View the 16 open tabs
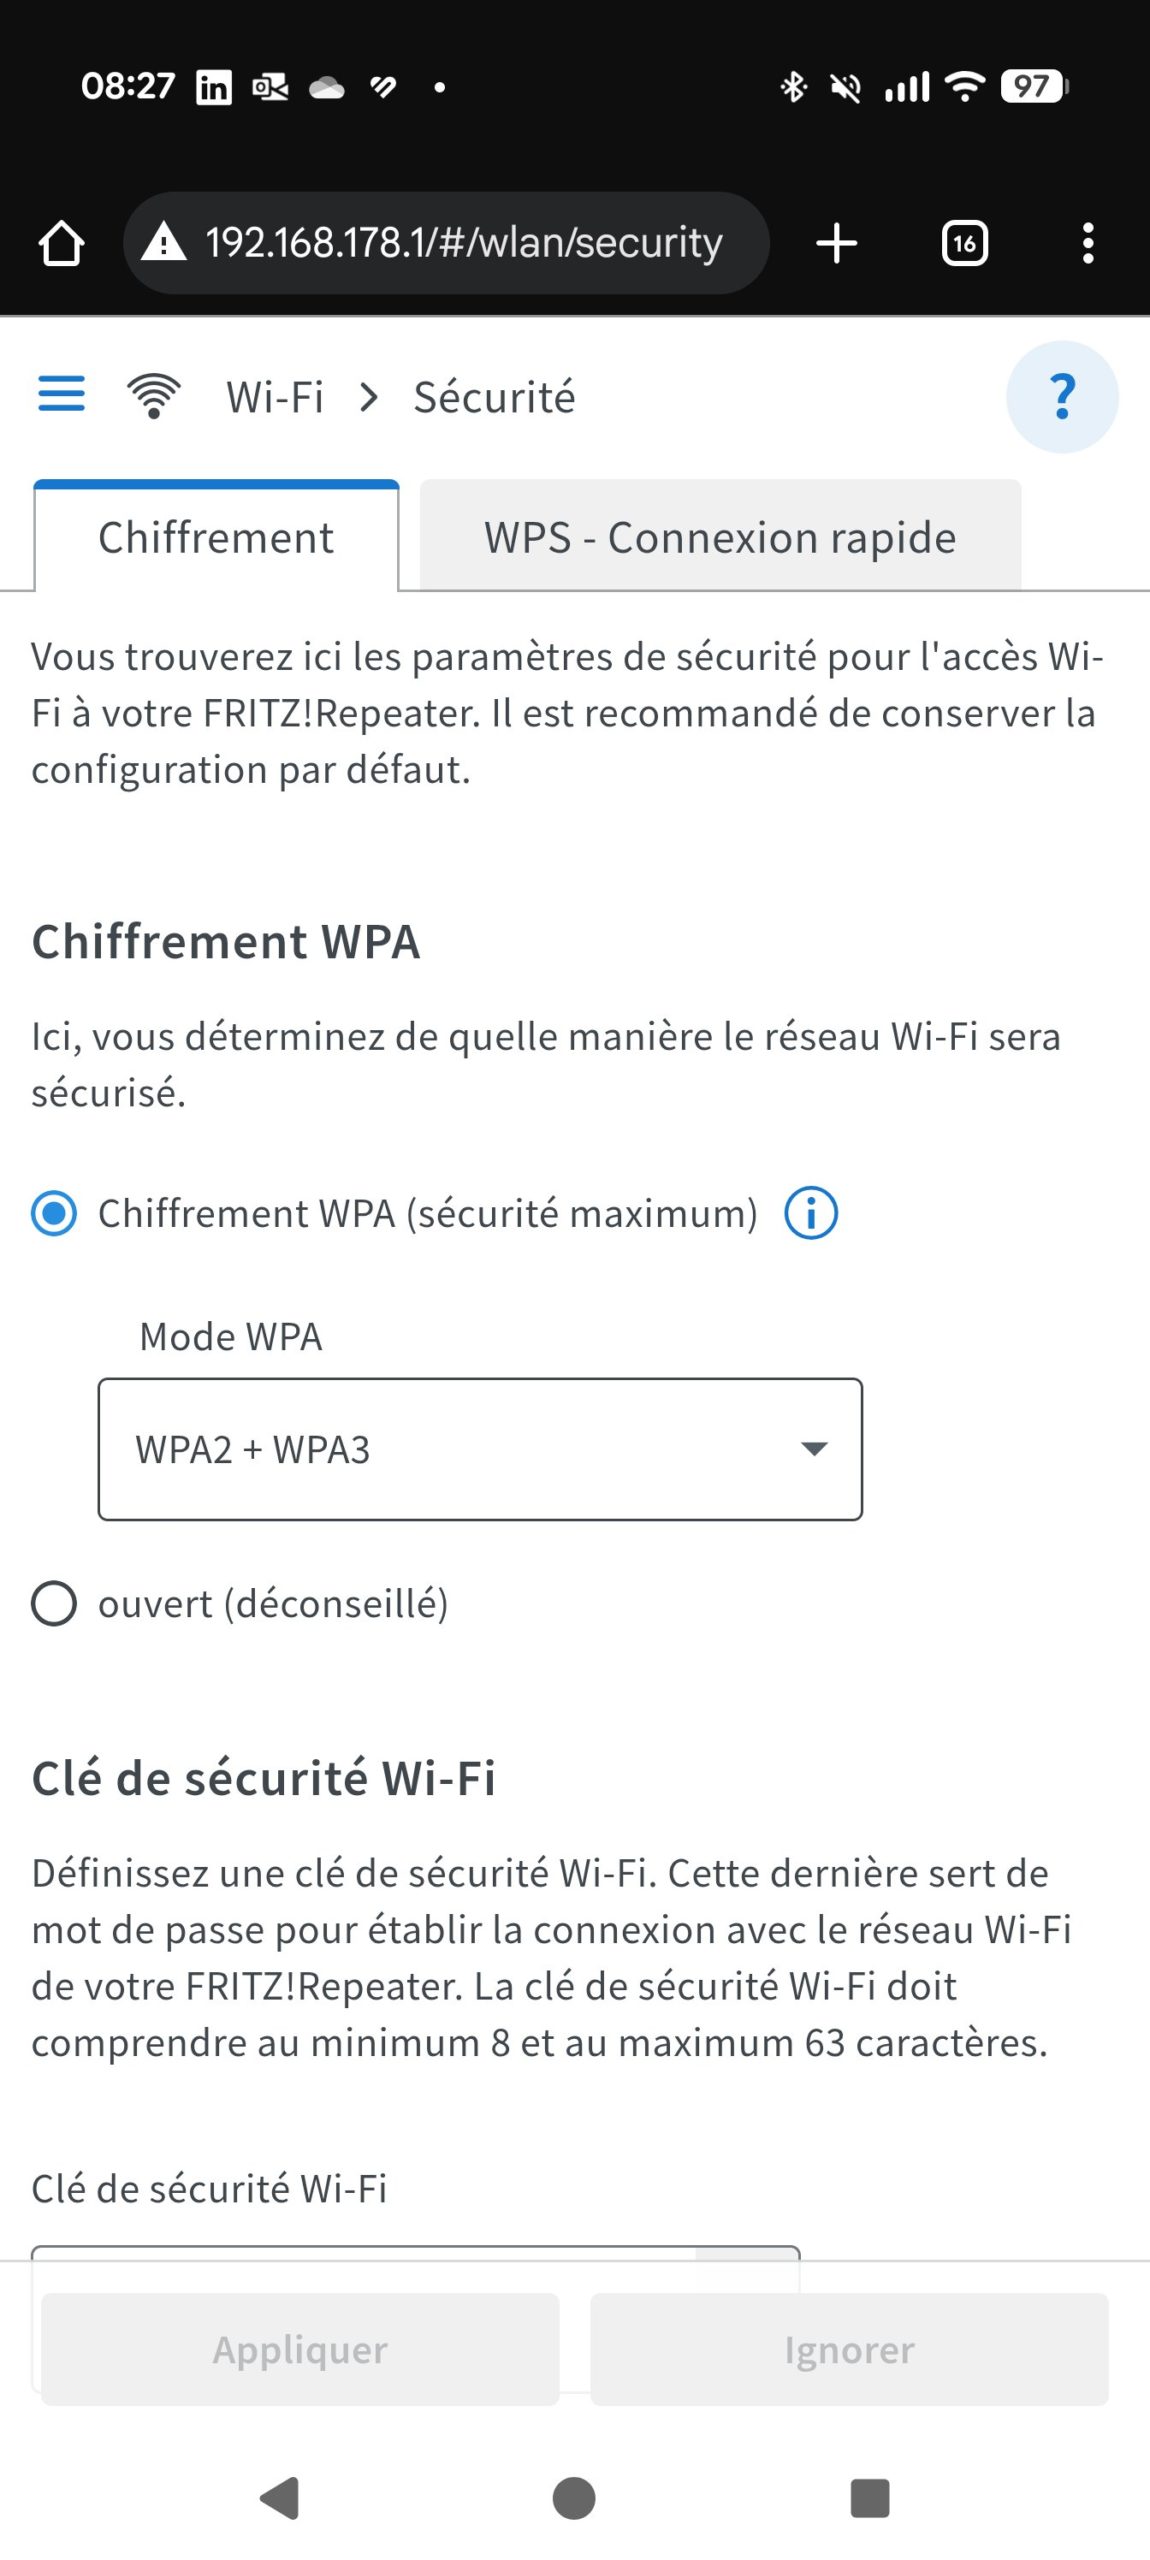Screen dimensions: 1150x2560 coord(964,243)
